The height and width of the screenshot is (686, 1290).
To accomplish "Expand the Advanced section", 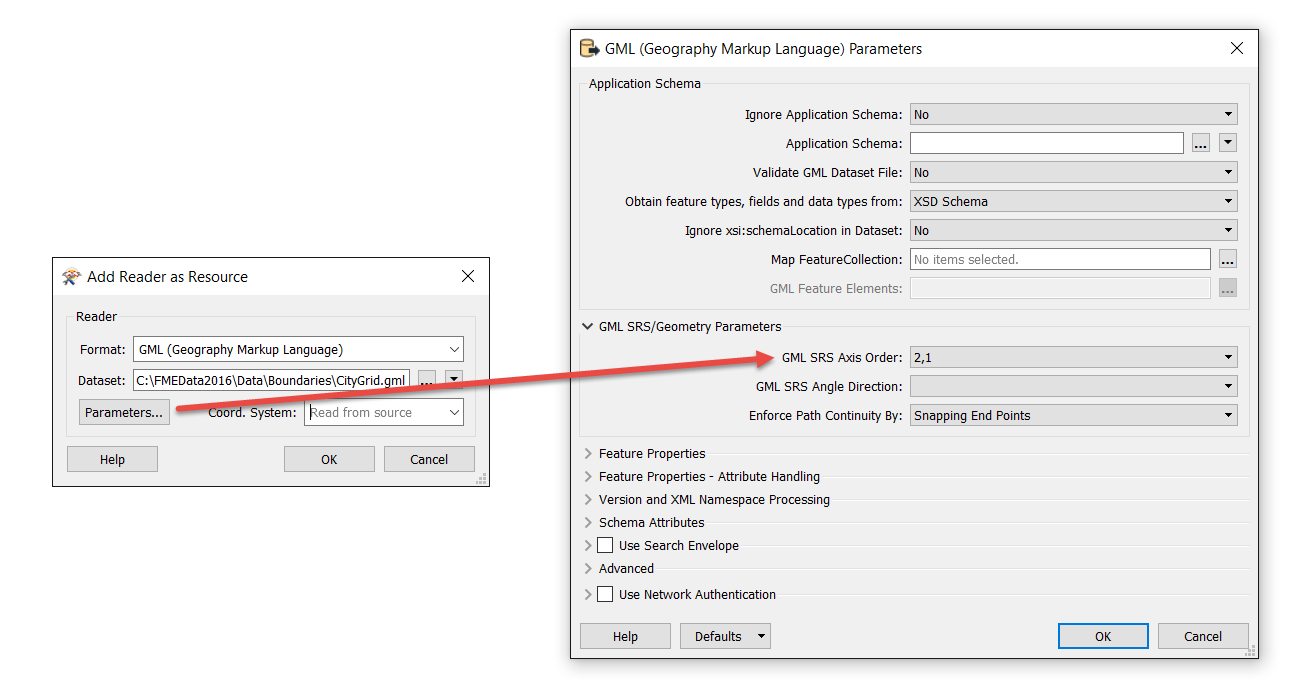I will [x=588, y=568].
